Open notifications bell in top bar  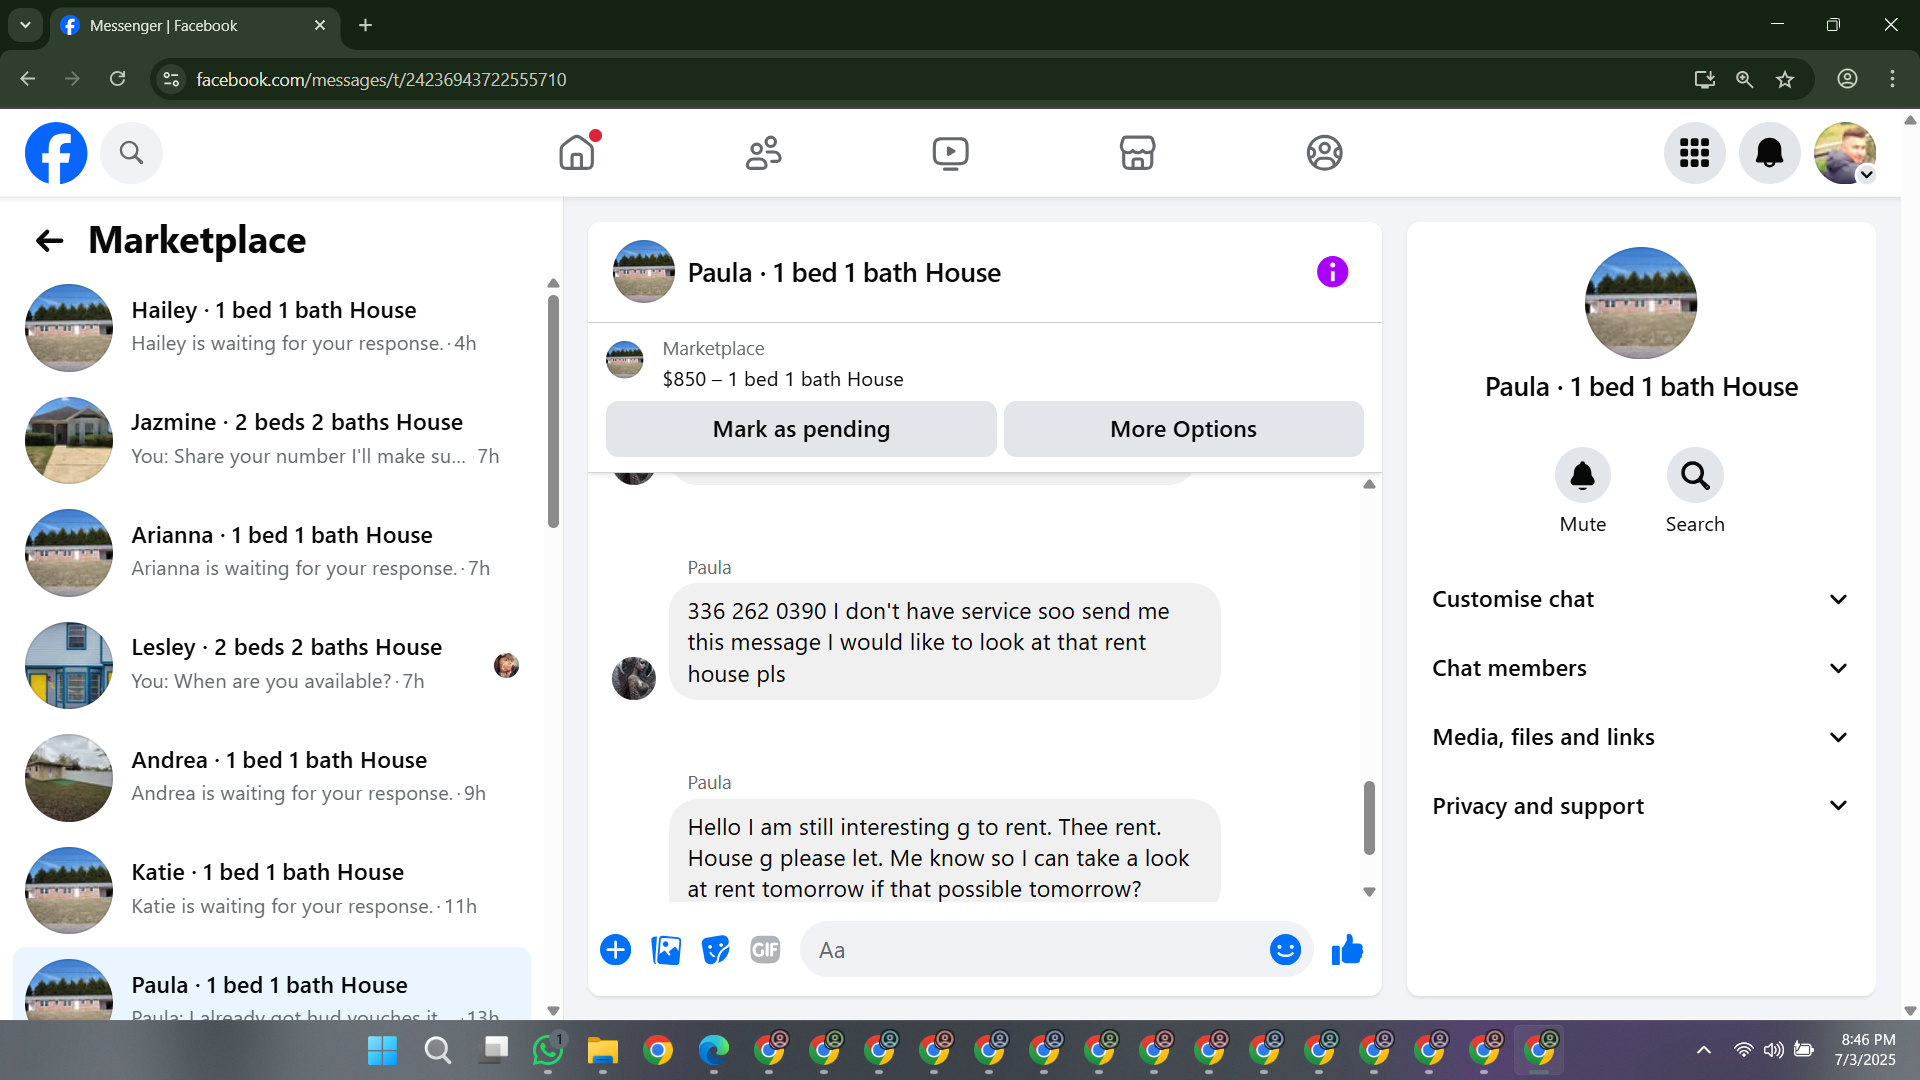click(x=1769, y=153)
